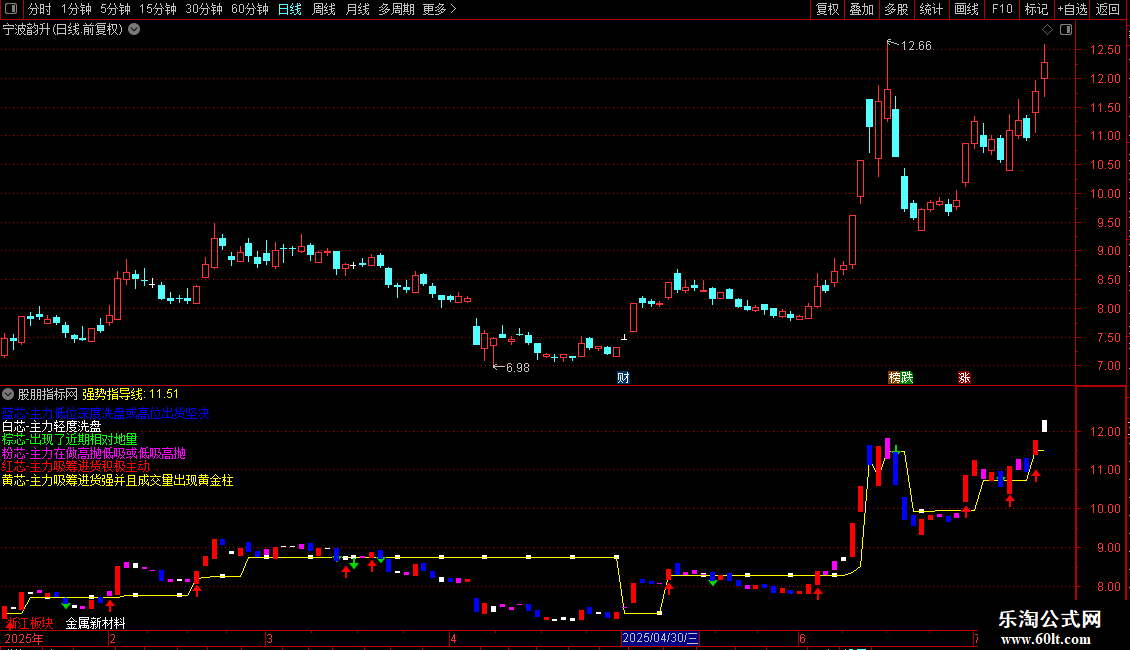Image resolution: width=1130 pixels, height=650 pixels.
Task: Click the 棕芯 legend line text
Action: [x=69, y=440]
